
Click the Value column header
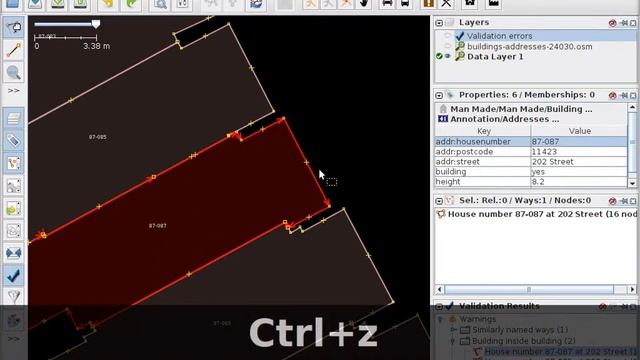click(579, 131)
